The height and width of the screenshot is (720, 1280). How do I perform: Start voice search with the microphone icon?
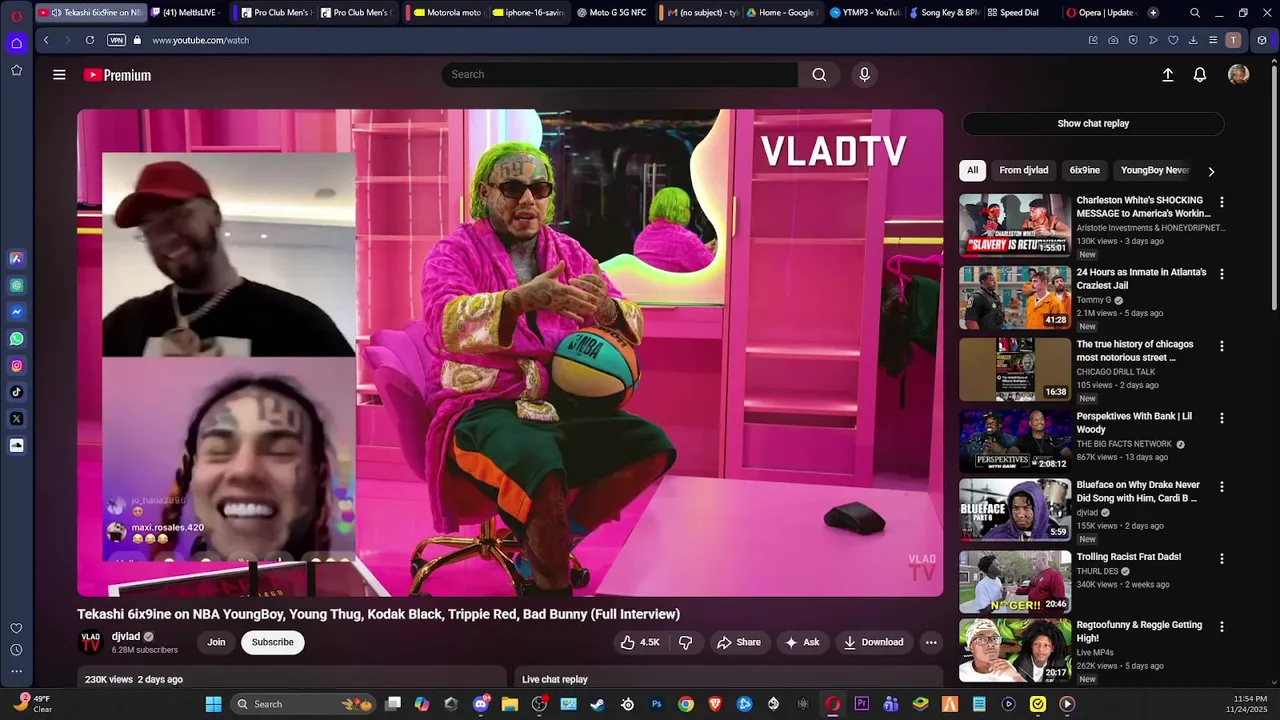point(865,74)
